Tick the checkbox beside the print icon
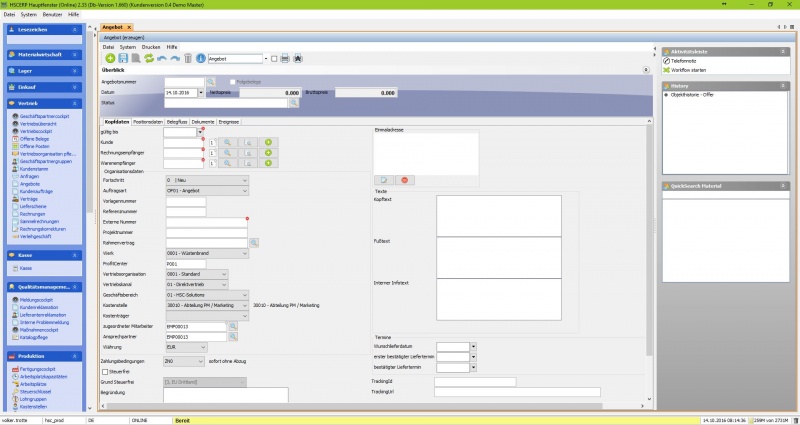The image size is (800, 425). coord(273,59)
